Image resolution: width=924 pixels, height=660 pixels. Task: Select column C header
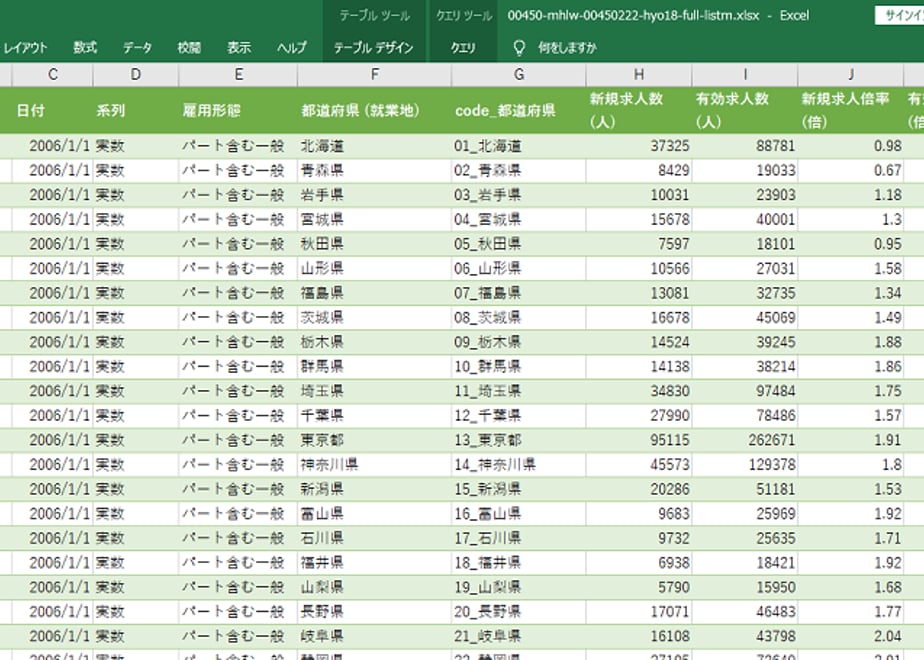click(52, 74)
